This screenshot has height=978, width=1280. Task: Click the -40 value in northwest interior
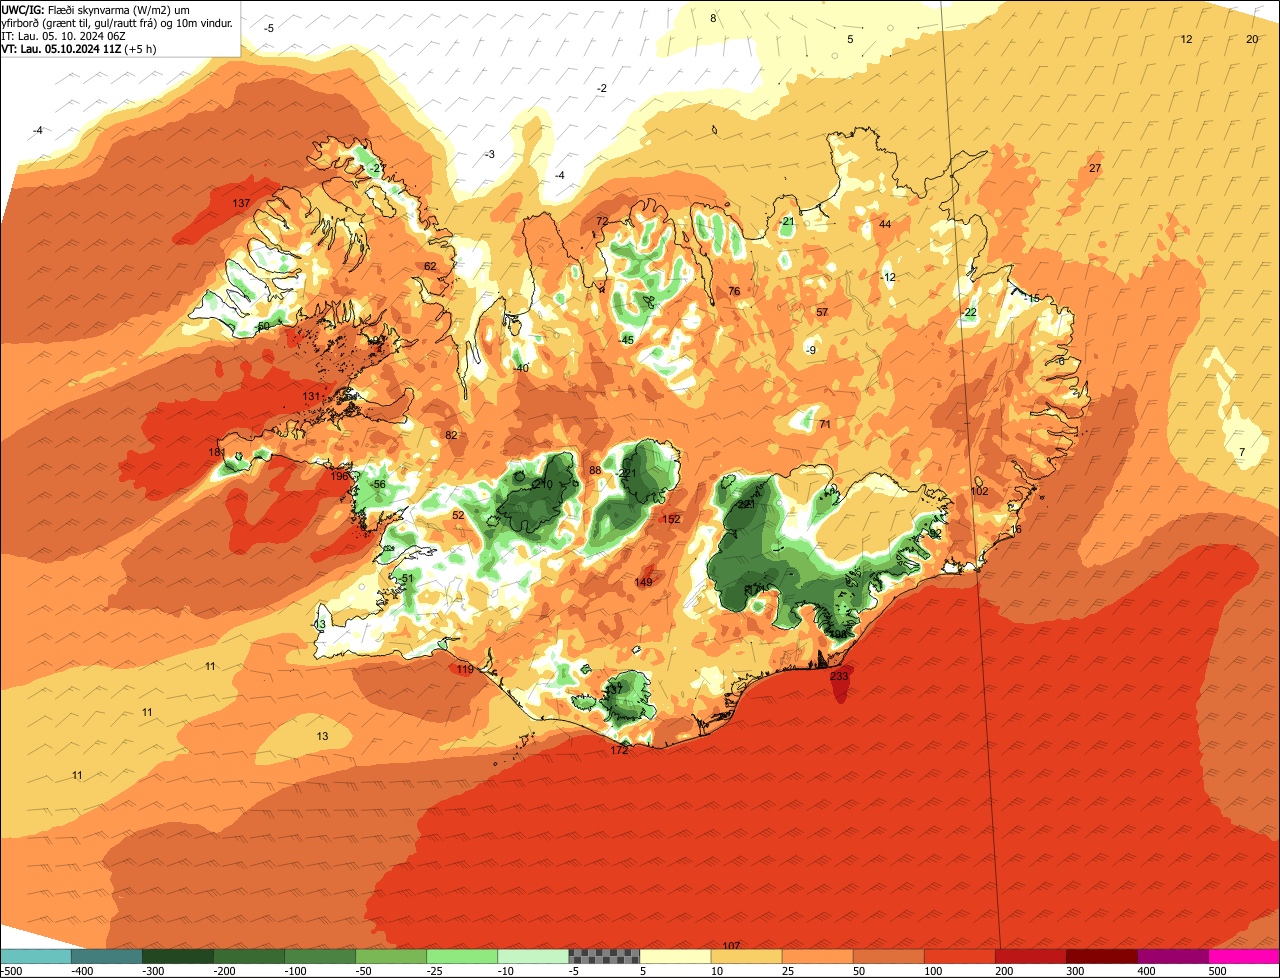[521, 369]
